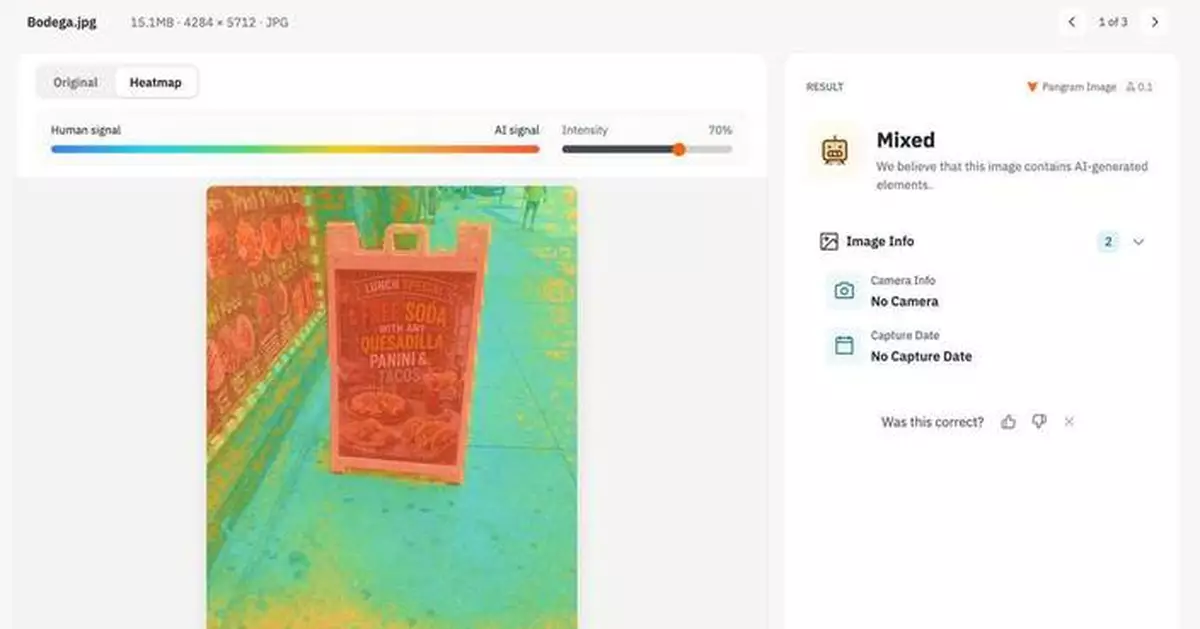
Task: Click the 'RESULT' panel header
Action: pos(825,87)
